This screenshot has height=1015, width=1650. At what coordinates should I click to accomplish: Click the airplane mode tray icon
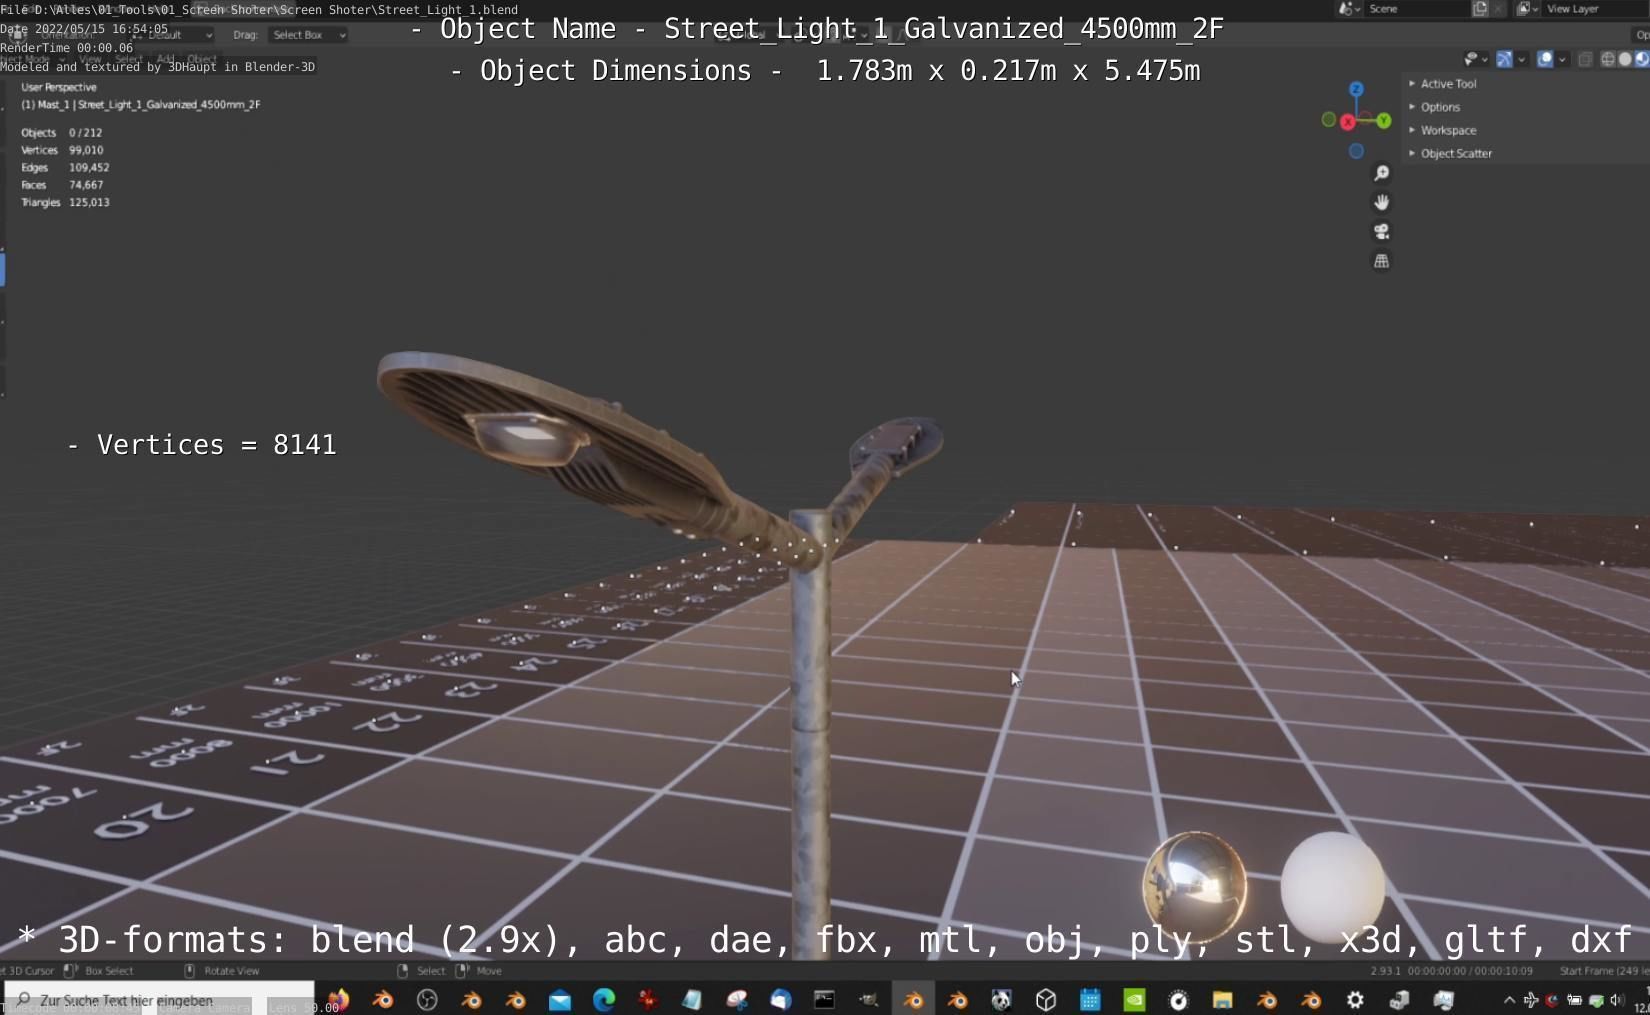pyautogui.click(x=1530, y=999)
